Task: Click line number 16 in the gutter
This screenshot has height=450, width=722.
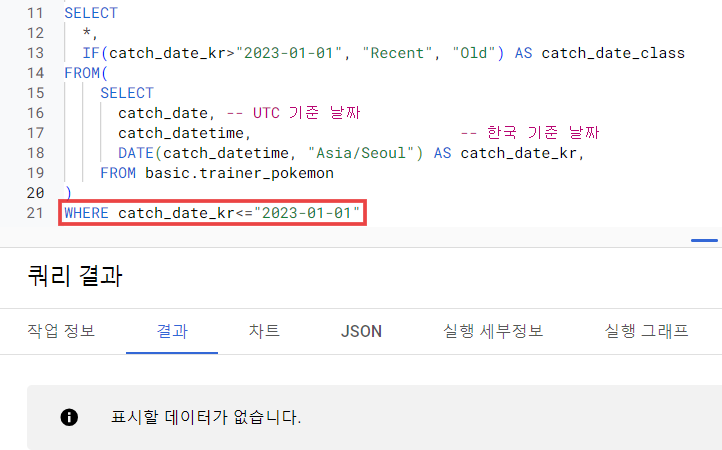Action: pyautogui.click(x=35, y=113)
